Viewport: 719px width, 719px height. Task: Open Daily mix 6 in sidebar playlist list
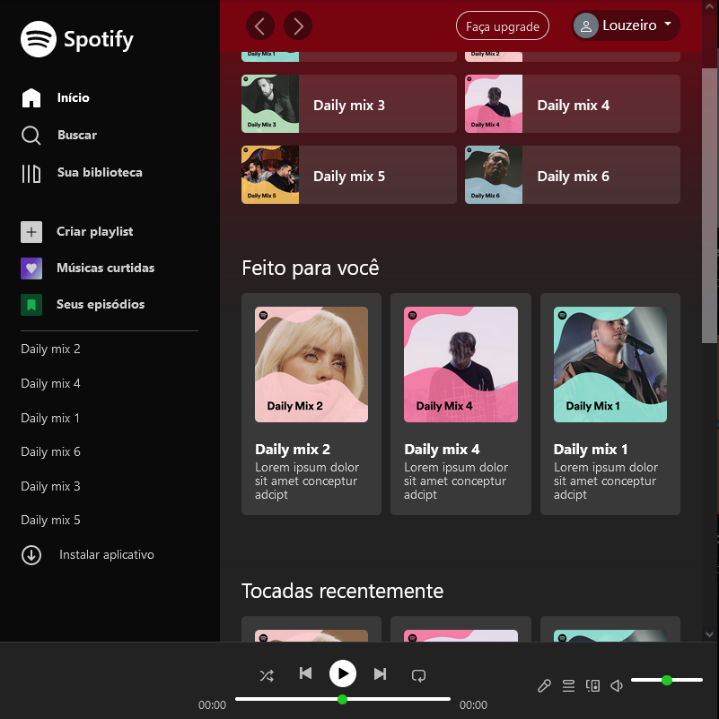(x=50, y=452)
